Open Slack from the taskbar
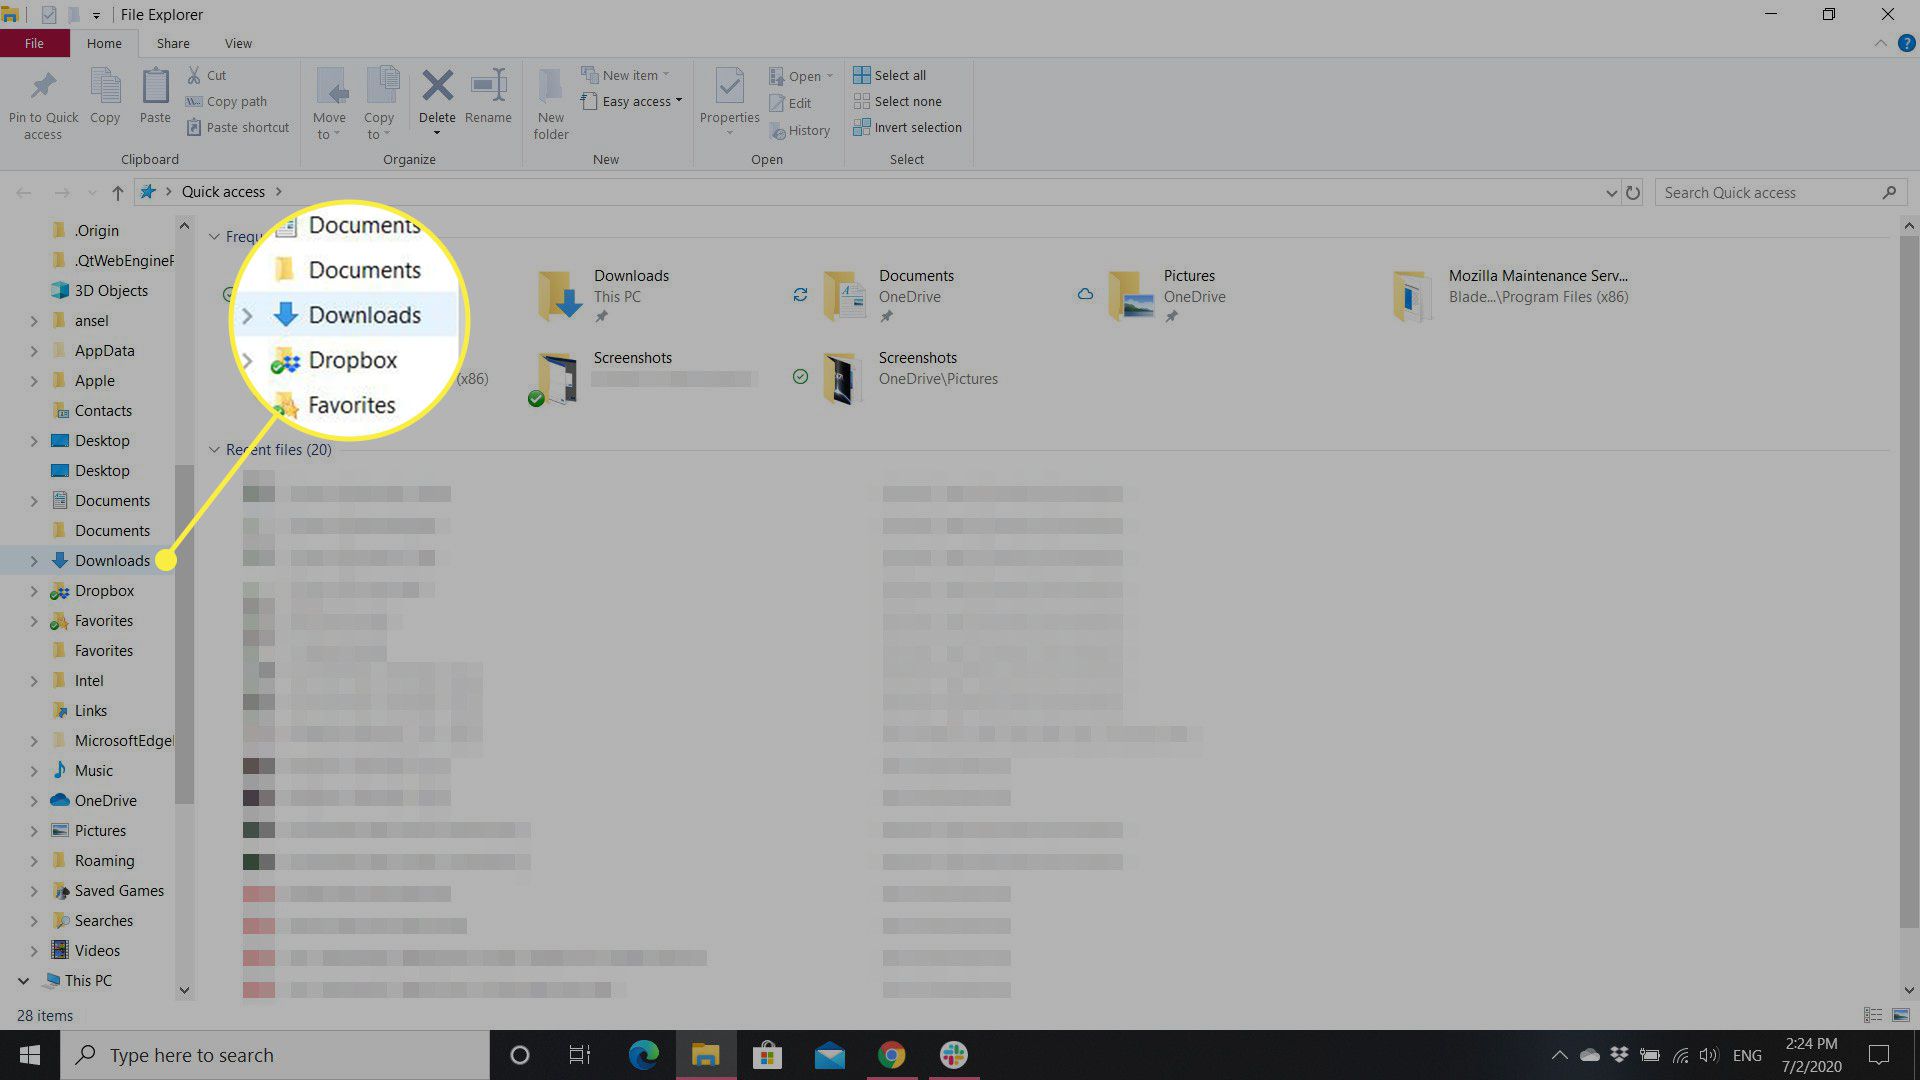Viewport: 1920px width, 1080px height. pyautogui.click(x=953, y=1054)
